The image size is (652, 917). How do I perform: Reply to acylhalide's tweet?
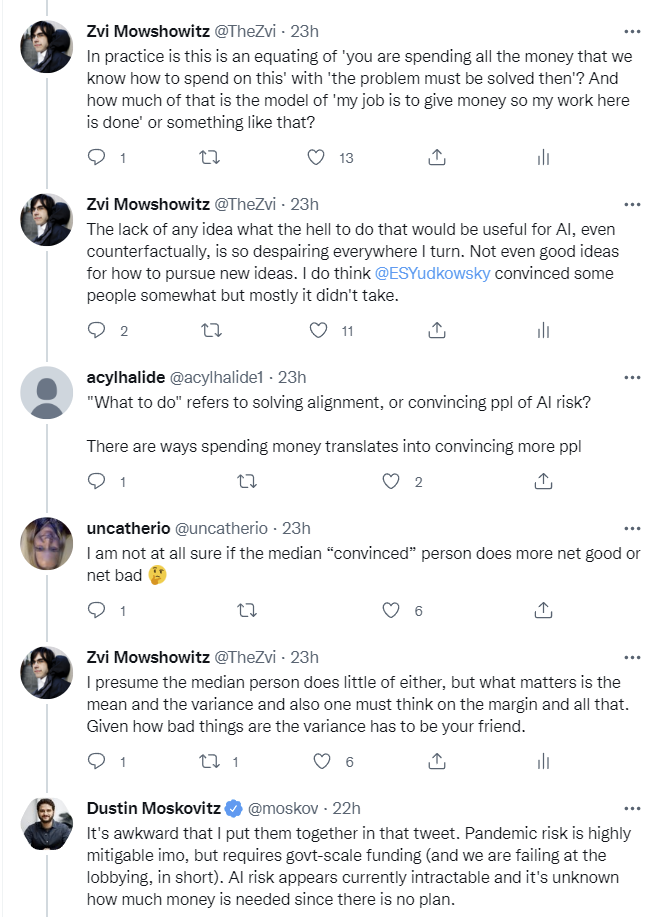[97, 481]
